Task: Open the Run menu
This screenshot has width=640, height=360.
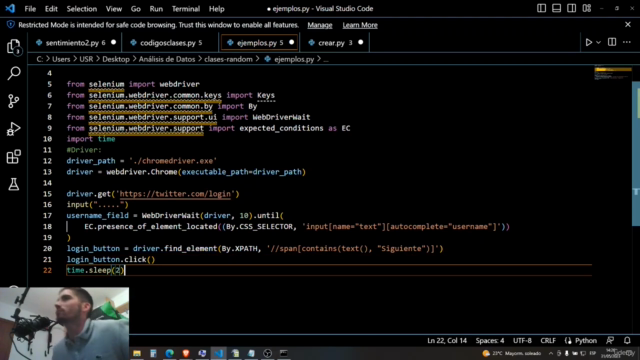Action: click(156, 9)
